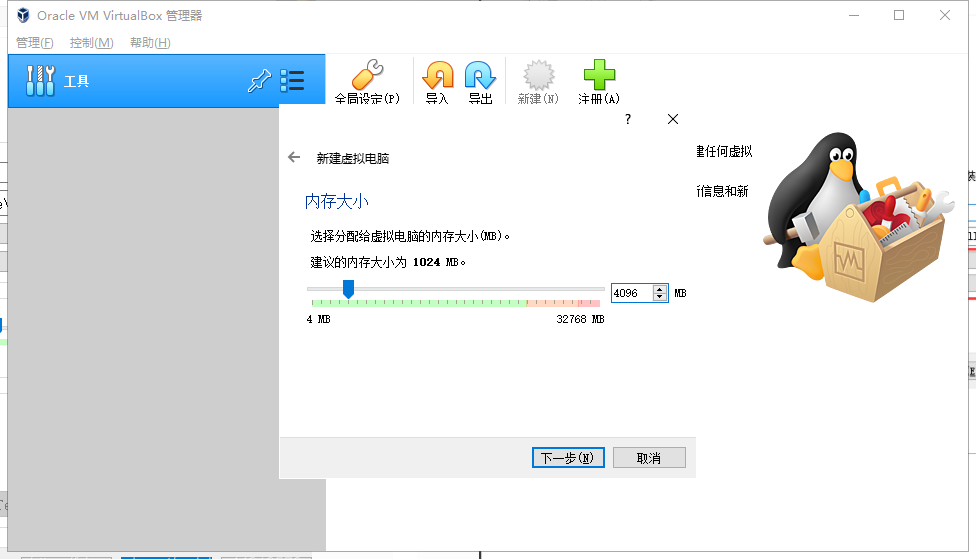976x559 pixels.
Task: Open the Tools list menu icon
Action: pos(292,80)
